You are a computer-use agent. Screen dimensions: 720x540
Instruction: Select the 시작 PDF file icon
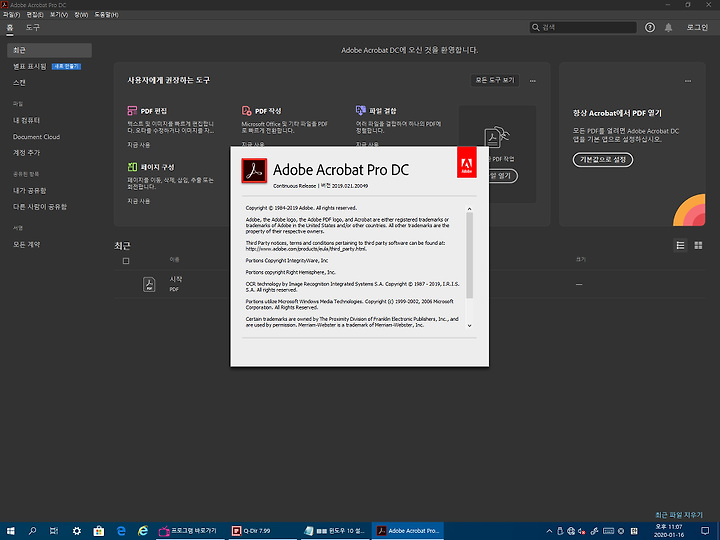[149, 284]
